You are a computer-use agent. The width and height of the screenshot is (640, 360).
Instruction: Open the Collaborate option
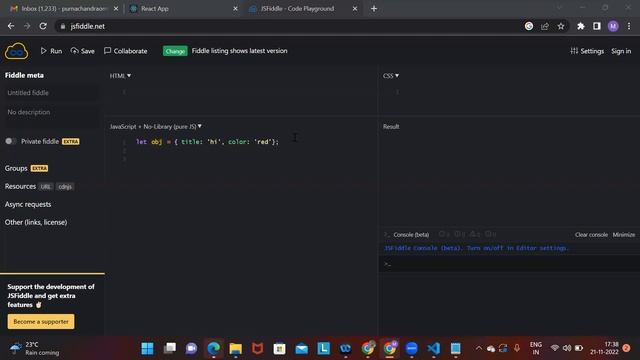[x=126, y=51]
